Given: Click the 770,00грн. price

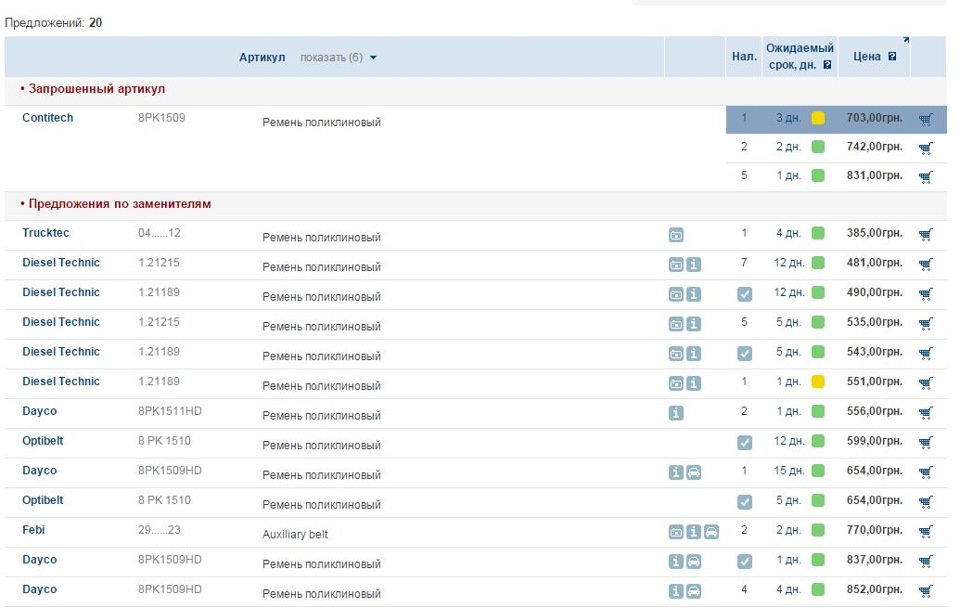Looking at the screenshot, I should [x=874, y=530].
